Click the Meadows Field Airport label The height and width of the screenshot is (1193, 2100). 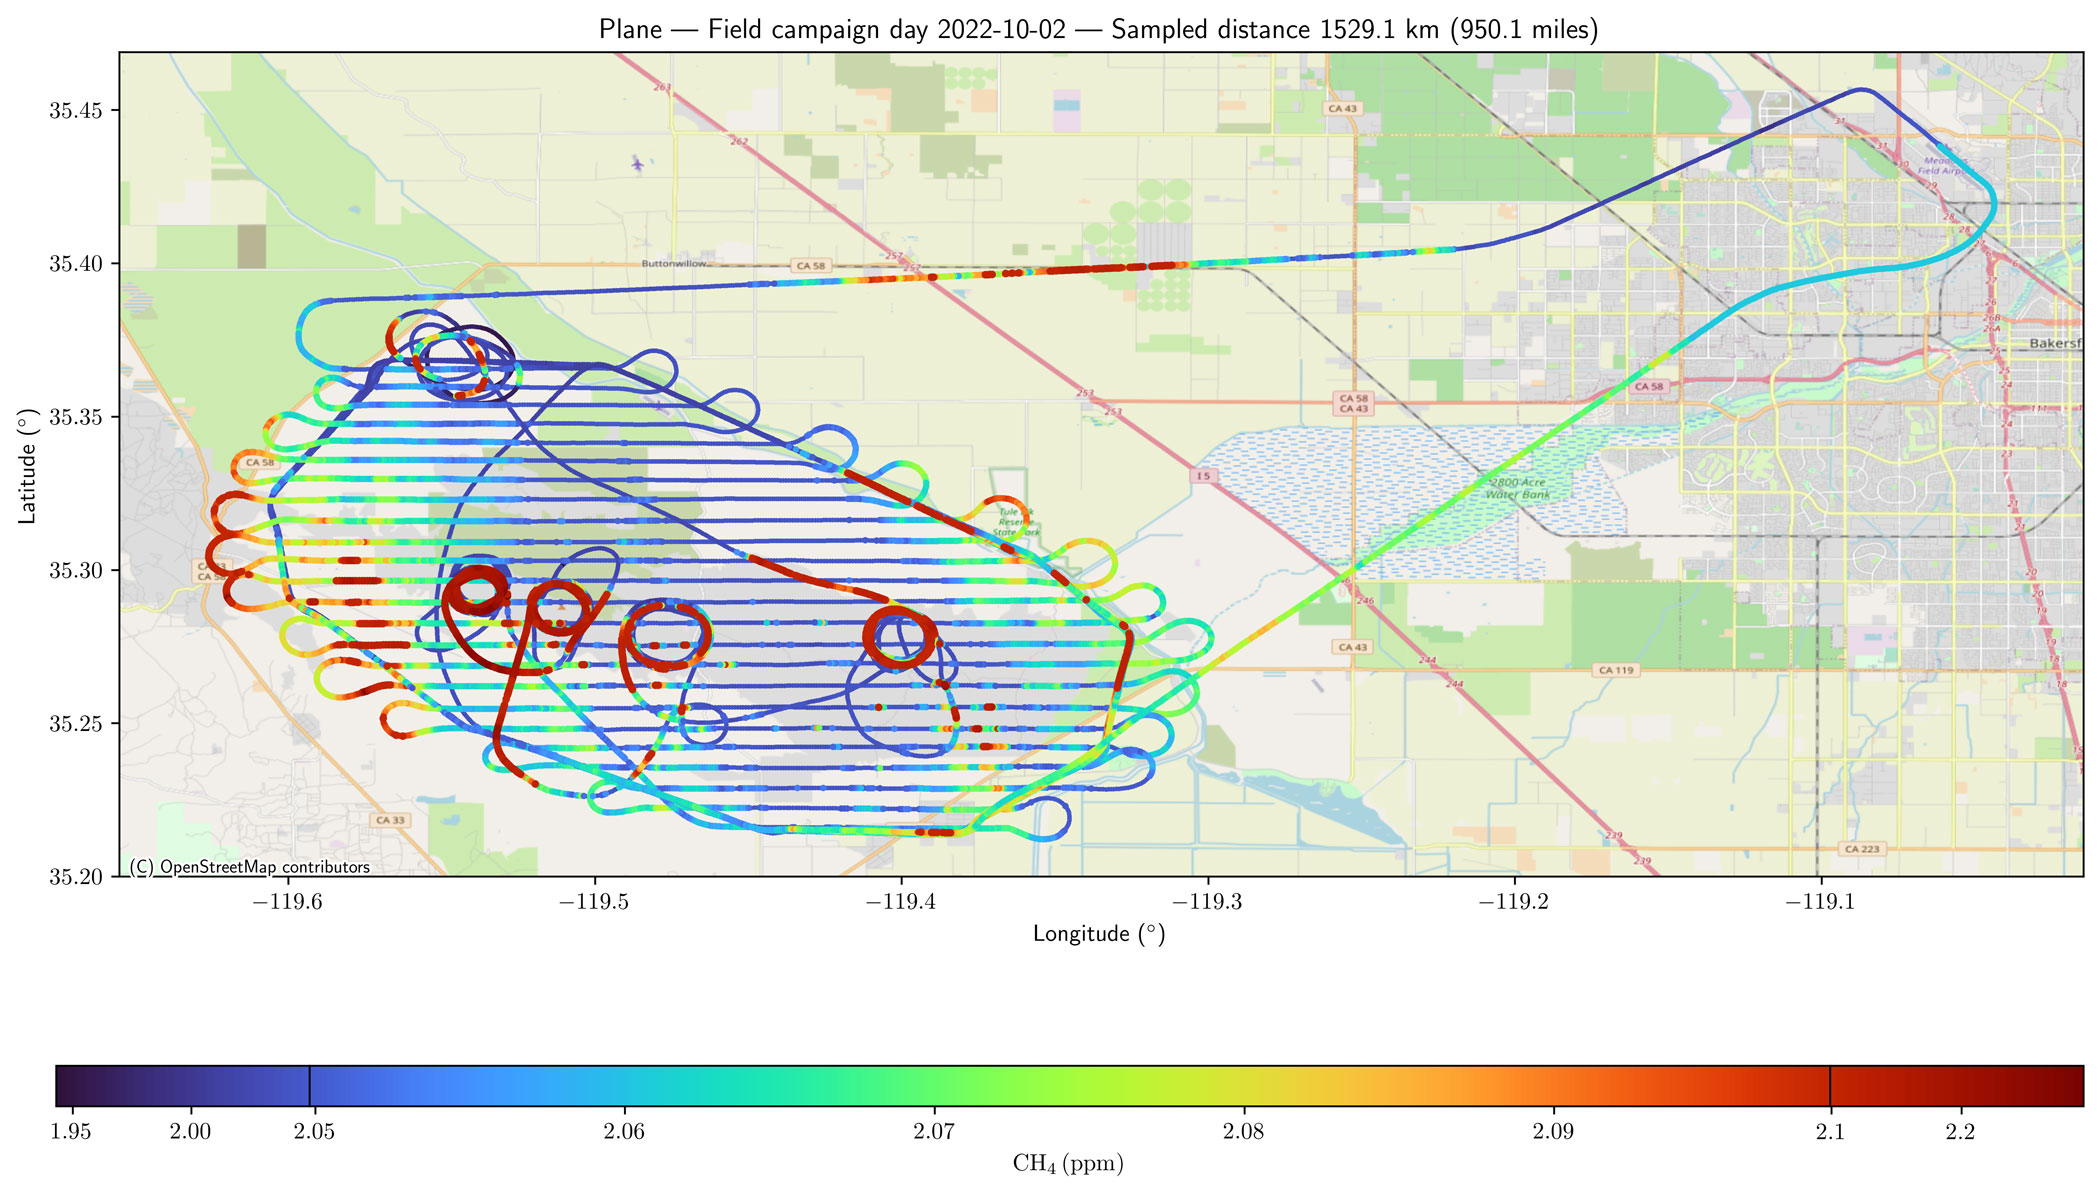click(1942, 166)
